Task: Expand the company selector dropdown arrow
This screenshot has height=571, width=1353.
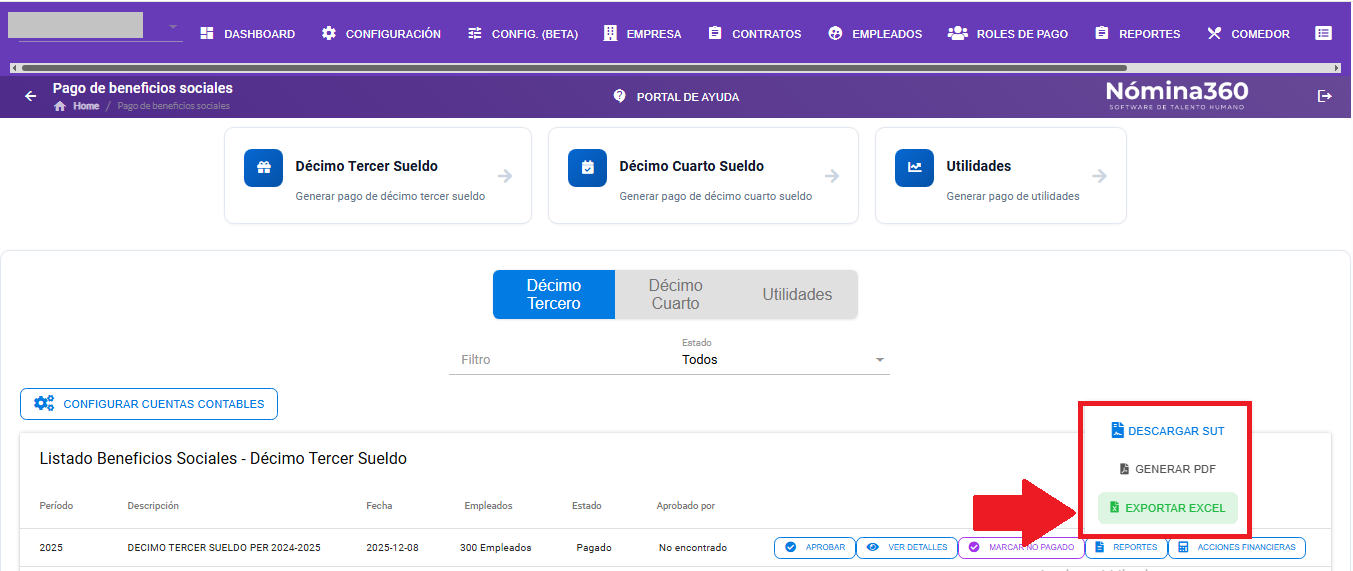Action: click(x=172, y=26)
